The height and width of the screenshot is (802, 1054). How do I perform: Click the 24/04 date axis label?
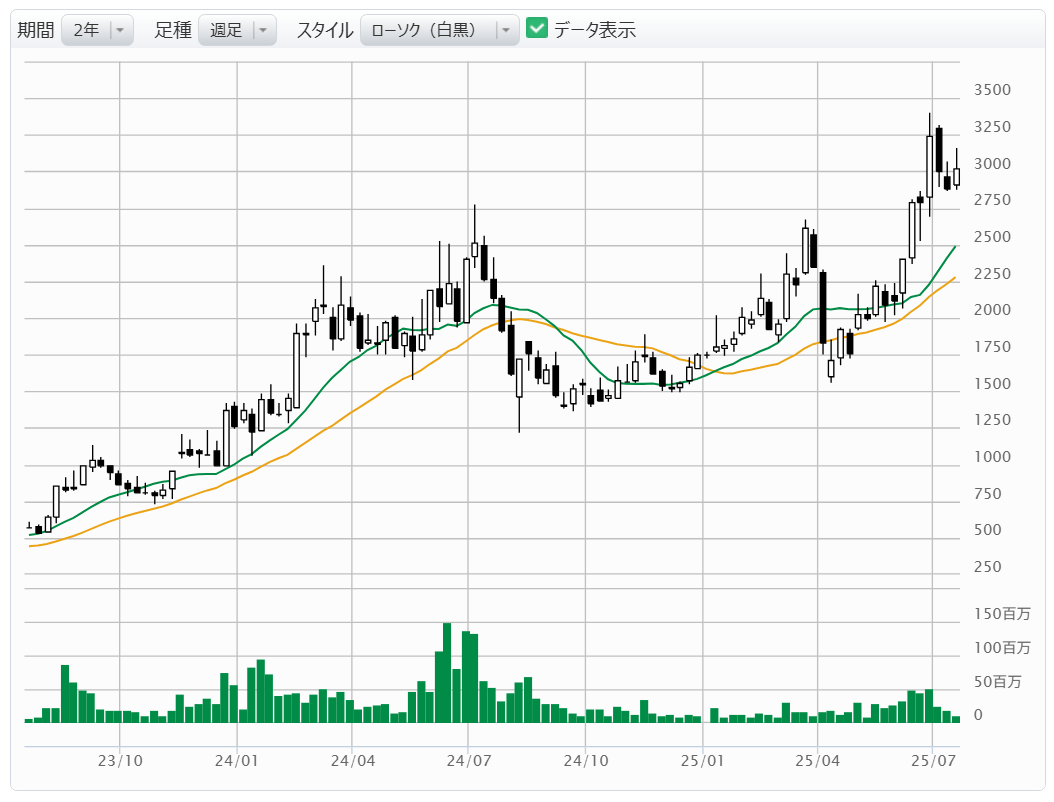353,761
